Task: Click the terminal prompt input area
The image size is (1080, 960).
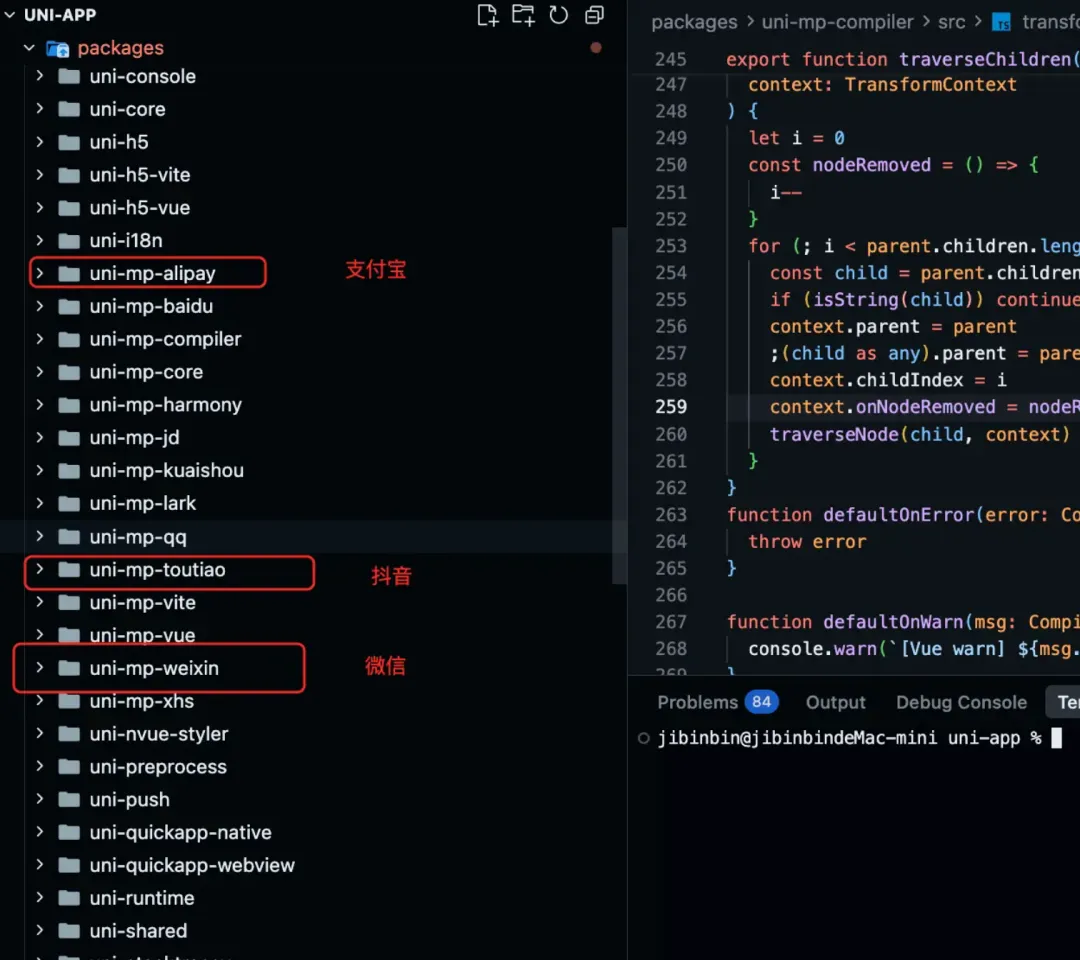Action: [x=1057, y=738]
